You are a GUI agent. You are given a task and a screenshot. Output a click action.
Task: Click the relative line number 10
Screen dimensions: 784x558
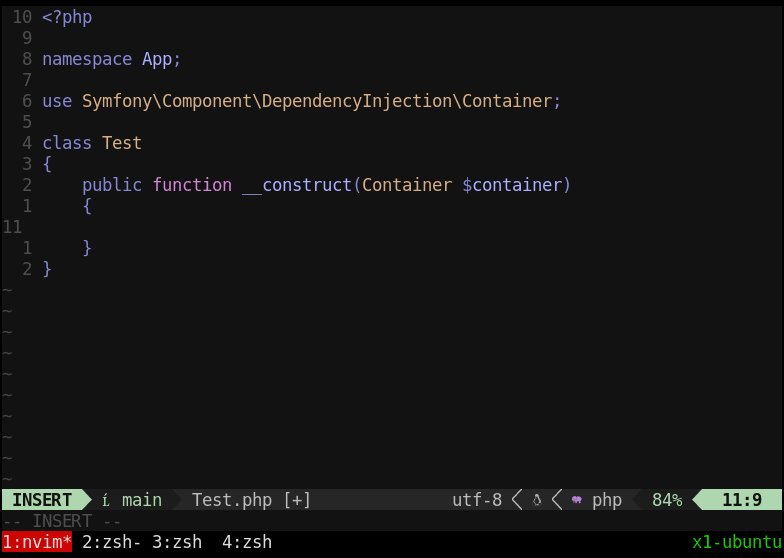tap(22, 17)
